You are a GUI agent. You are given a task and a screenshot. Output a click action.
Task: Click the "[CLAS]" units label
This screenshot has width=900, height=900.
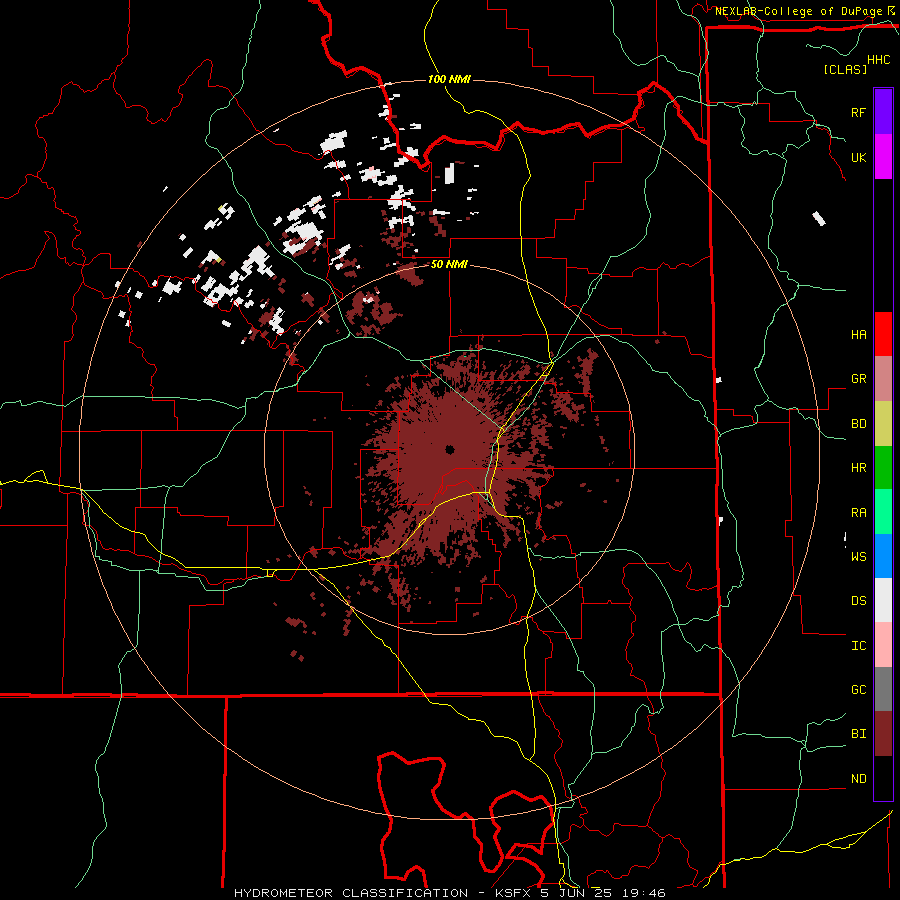click(845, 69)
